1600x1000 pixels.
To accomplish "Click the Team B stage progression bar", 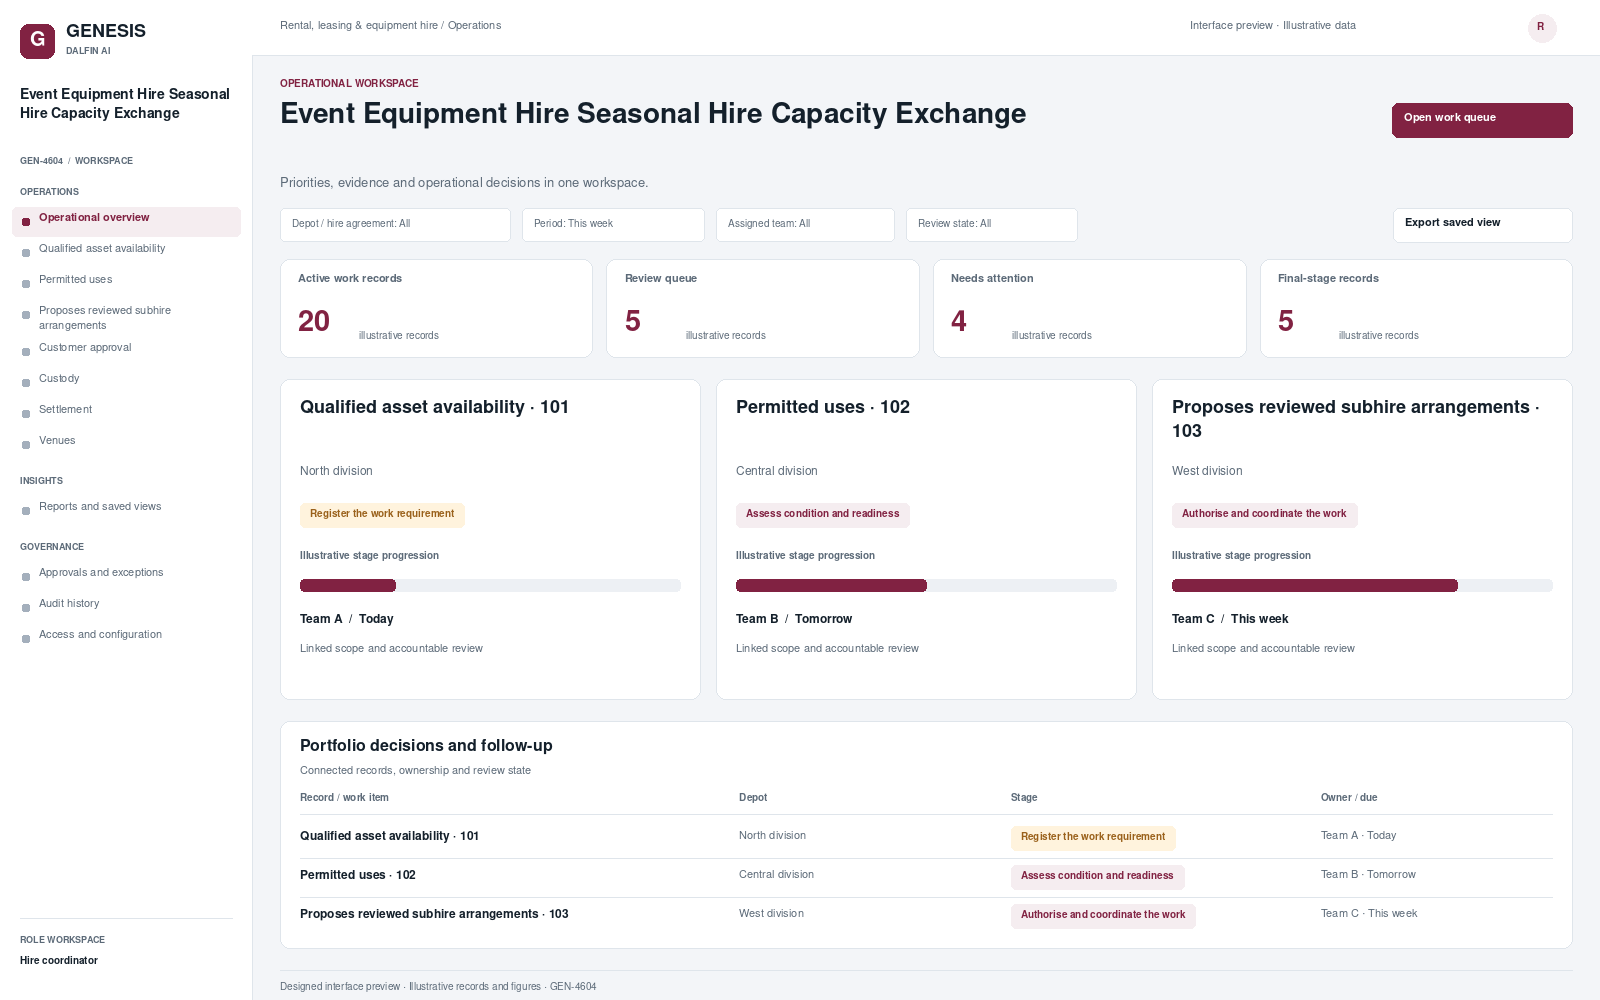I will coord(926,586).
